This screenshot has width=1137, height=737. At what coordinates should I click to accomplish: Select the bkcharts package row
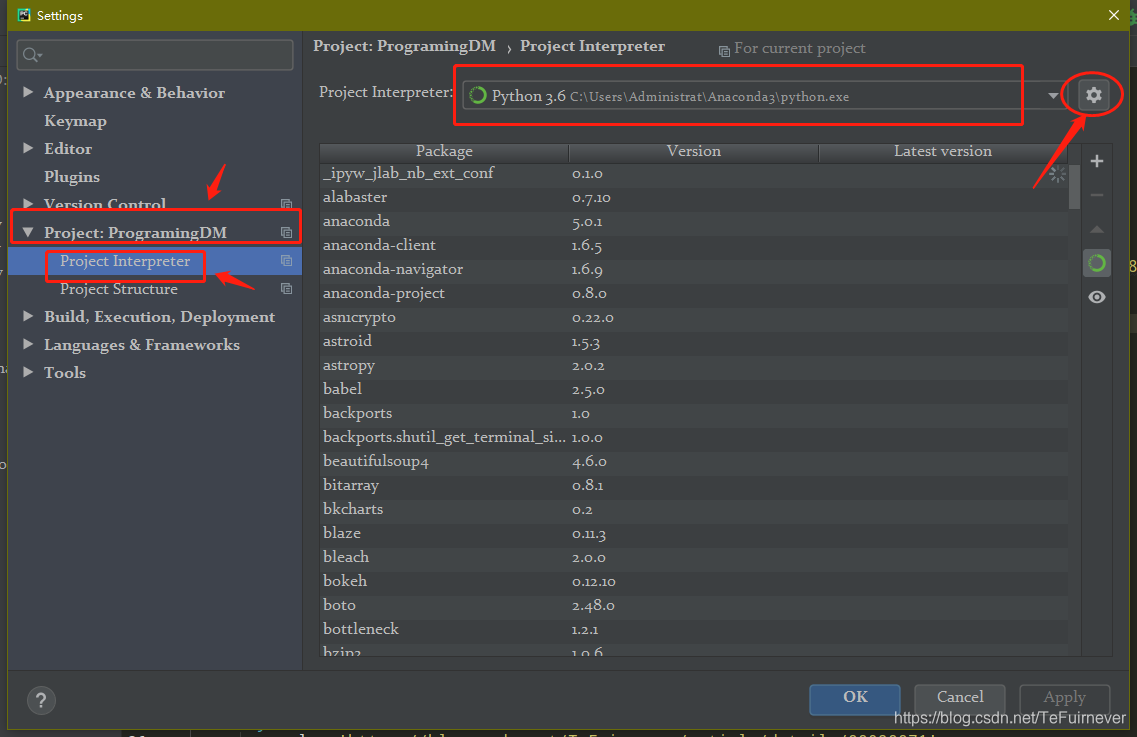[693, 509]
